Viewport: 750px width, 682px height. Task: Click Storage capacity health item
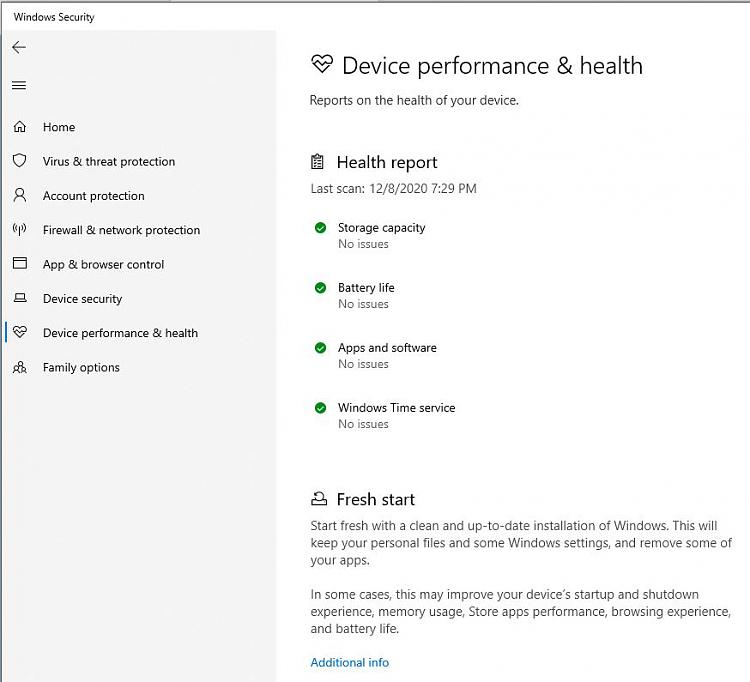point(382,228)
